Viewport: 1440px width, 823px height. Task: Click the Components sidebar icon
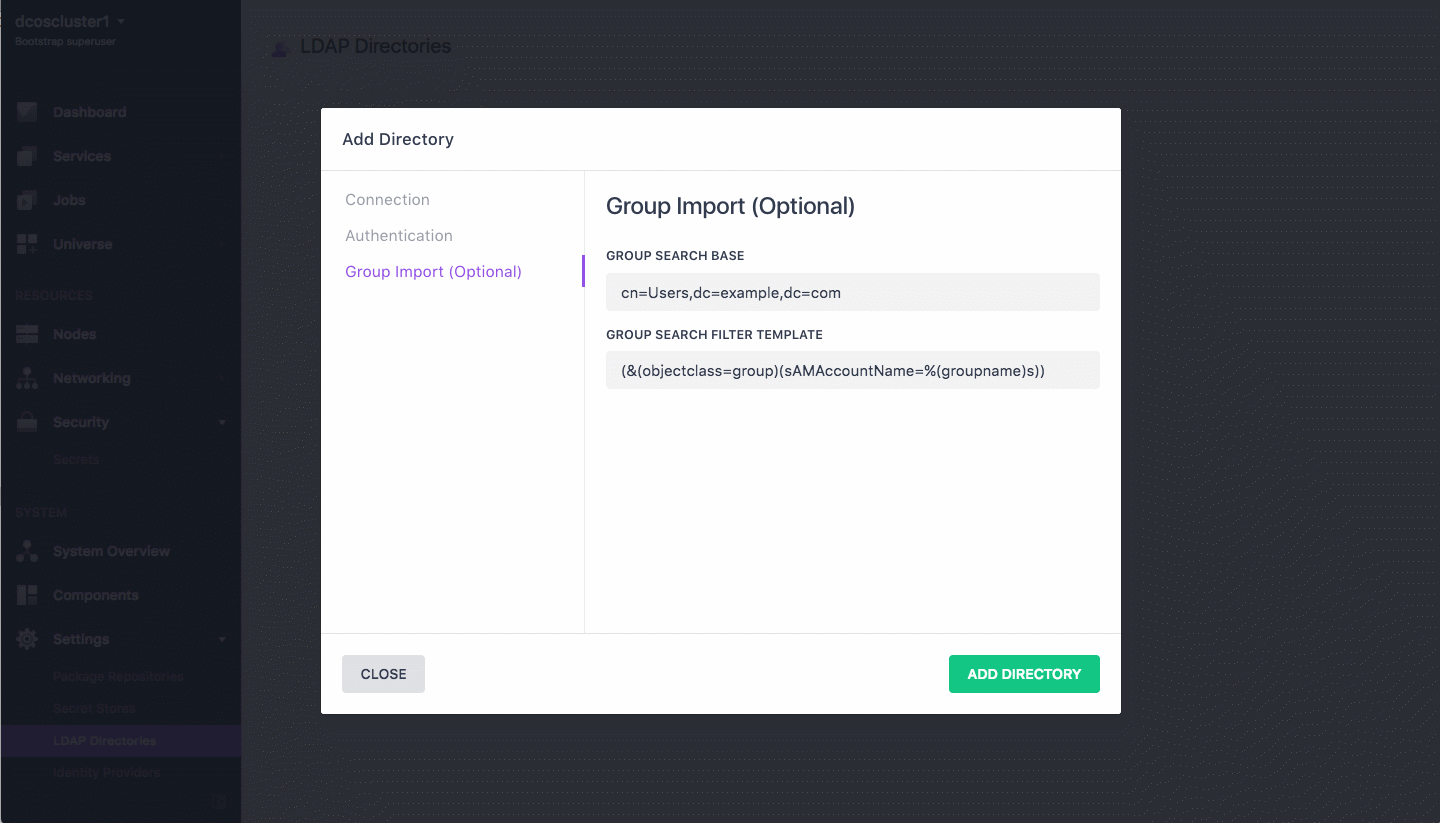click(27, 595)
